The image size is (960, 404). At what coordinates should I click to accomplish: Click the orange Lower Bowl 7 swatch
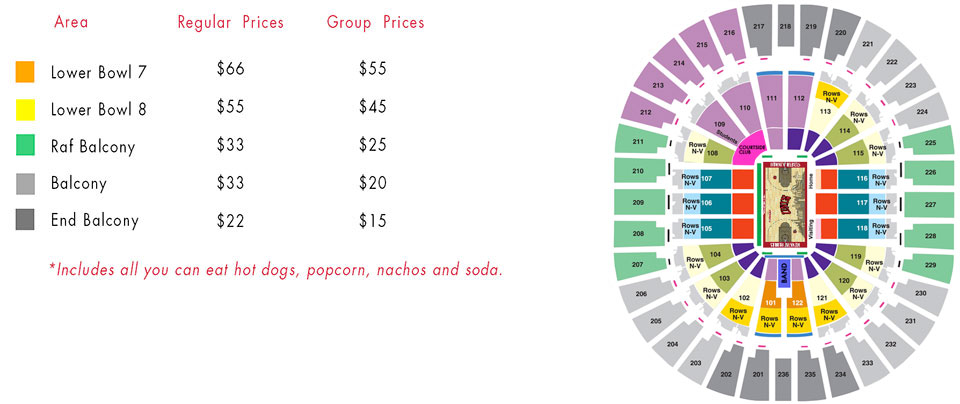[x=25, y=72]
